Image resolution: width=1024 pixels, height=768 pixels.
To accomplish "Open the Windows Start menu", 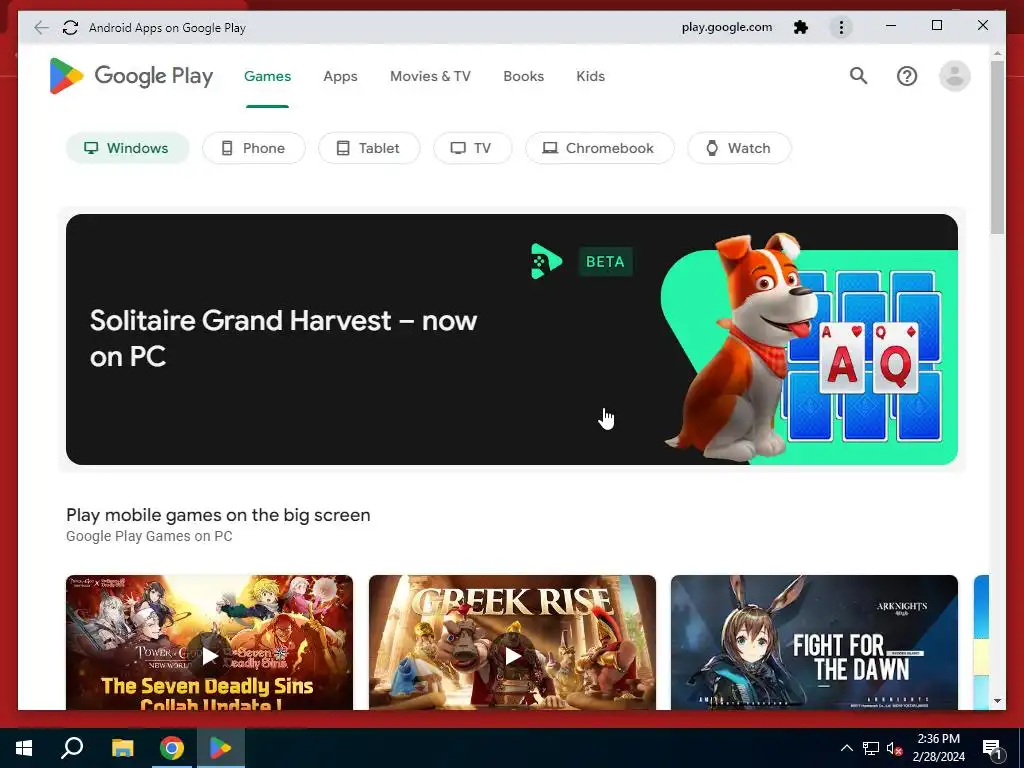I will pos(24,748).
